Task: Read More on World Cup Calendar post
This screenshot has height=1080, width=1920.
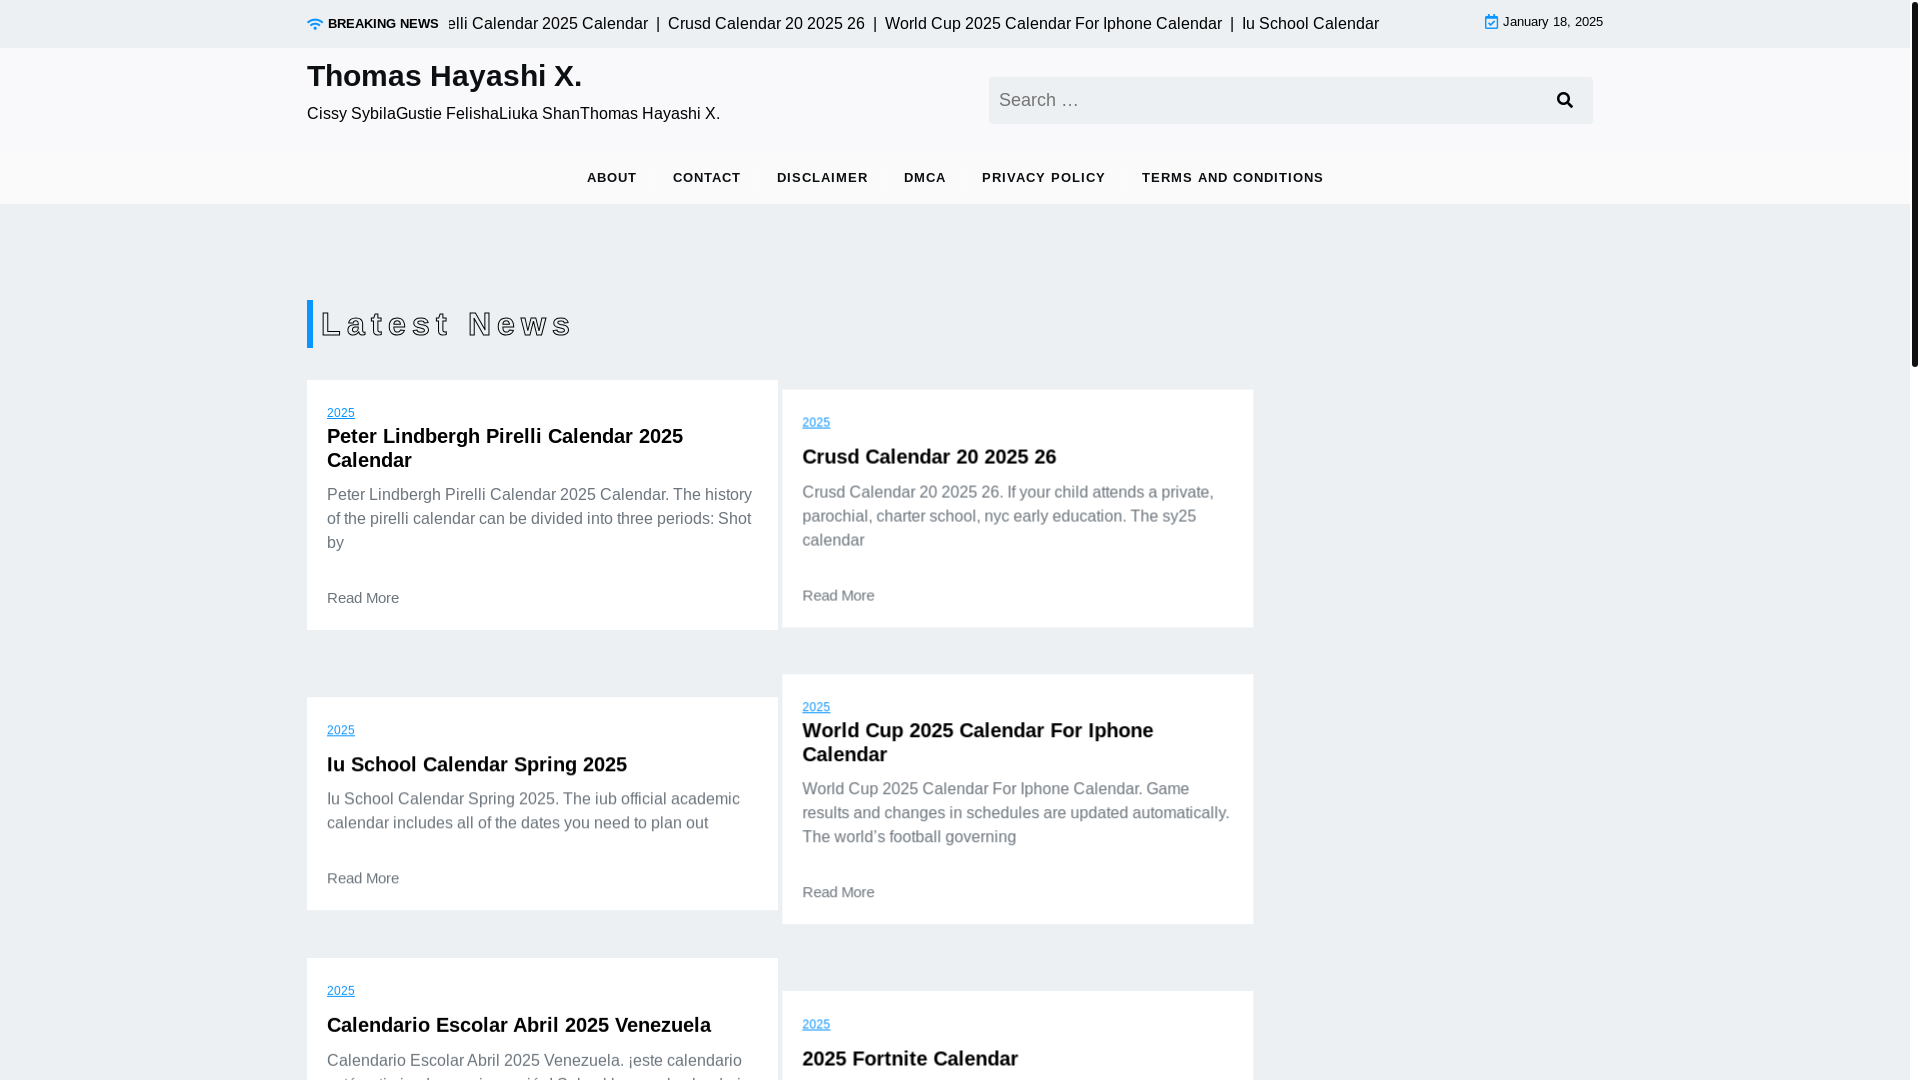Action: pyautogui.click(x=838, y=892)
